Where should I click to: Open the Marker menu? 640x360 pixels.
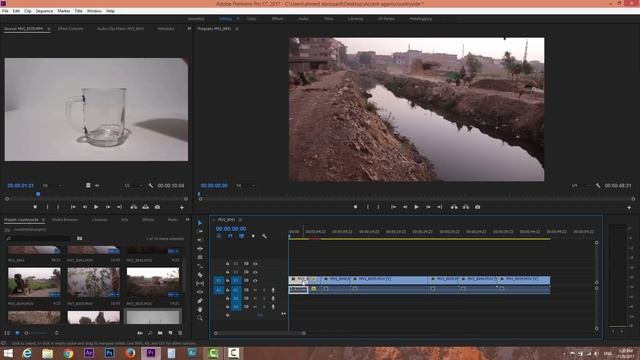[63, 11]
